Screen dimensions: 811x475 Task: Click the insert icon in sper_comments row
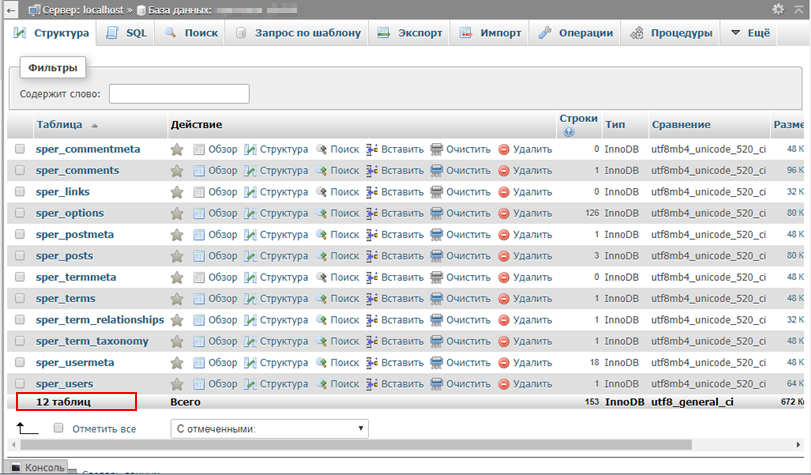(372, 171)
